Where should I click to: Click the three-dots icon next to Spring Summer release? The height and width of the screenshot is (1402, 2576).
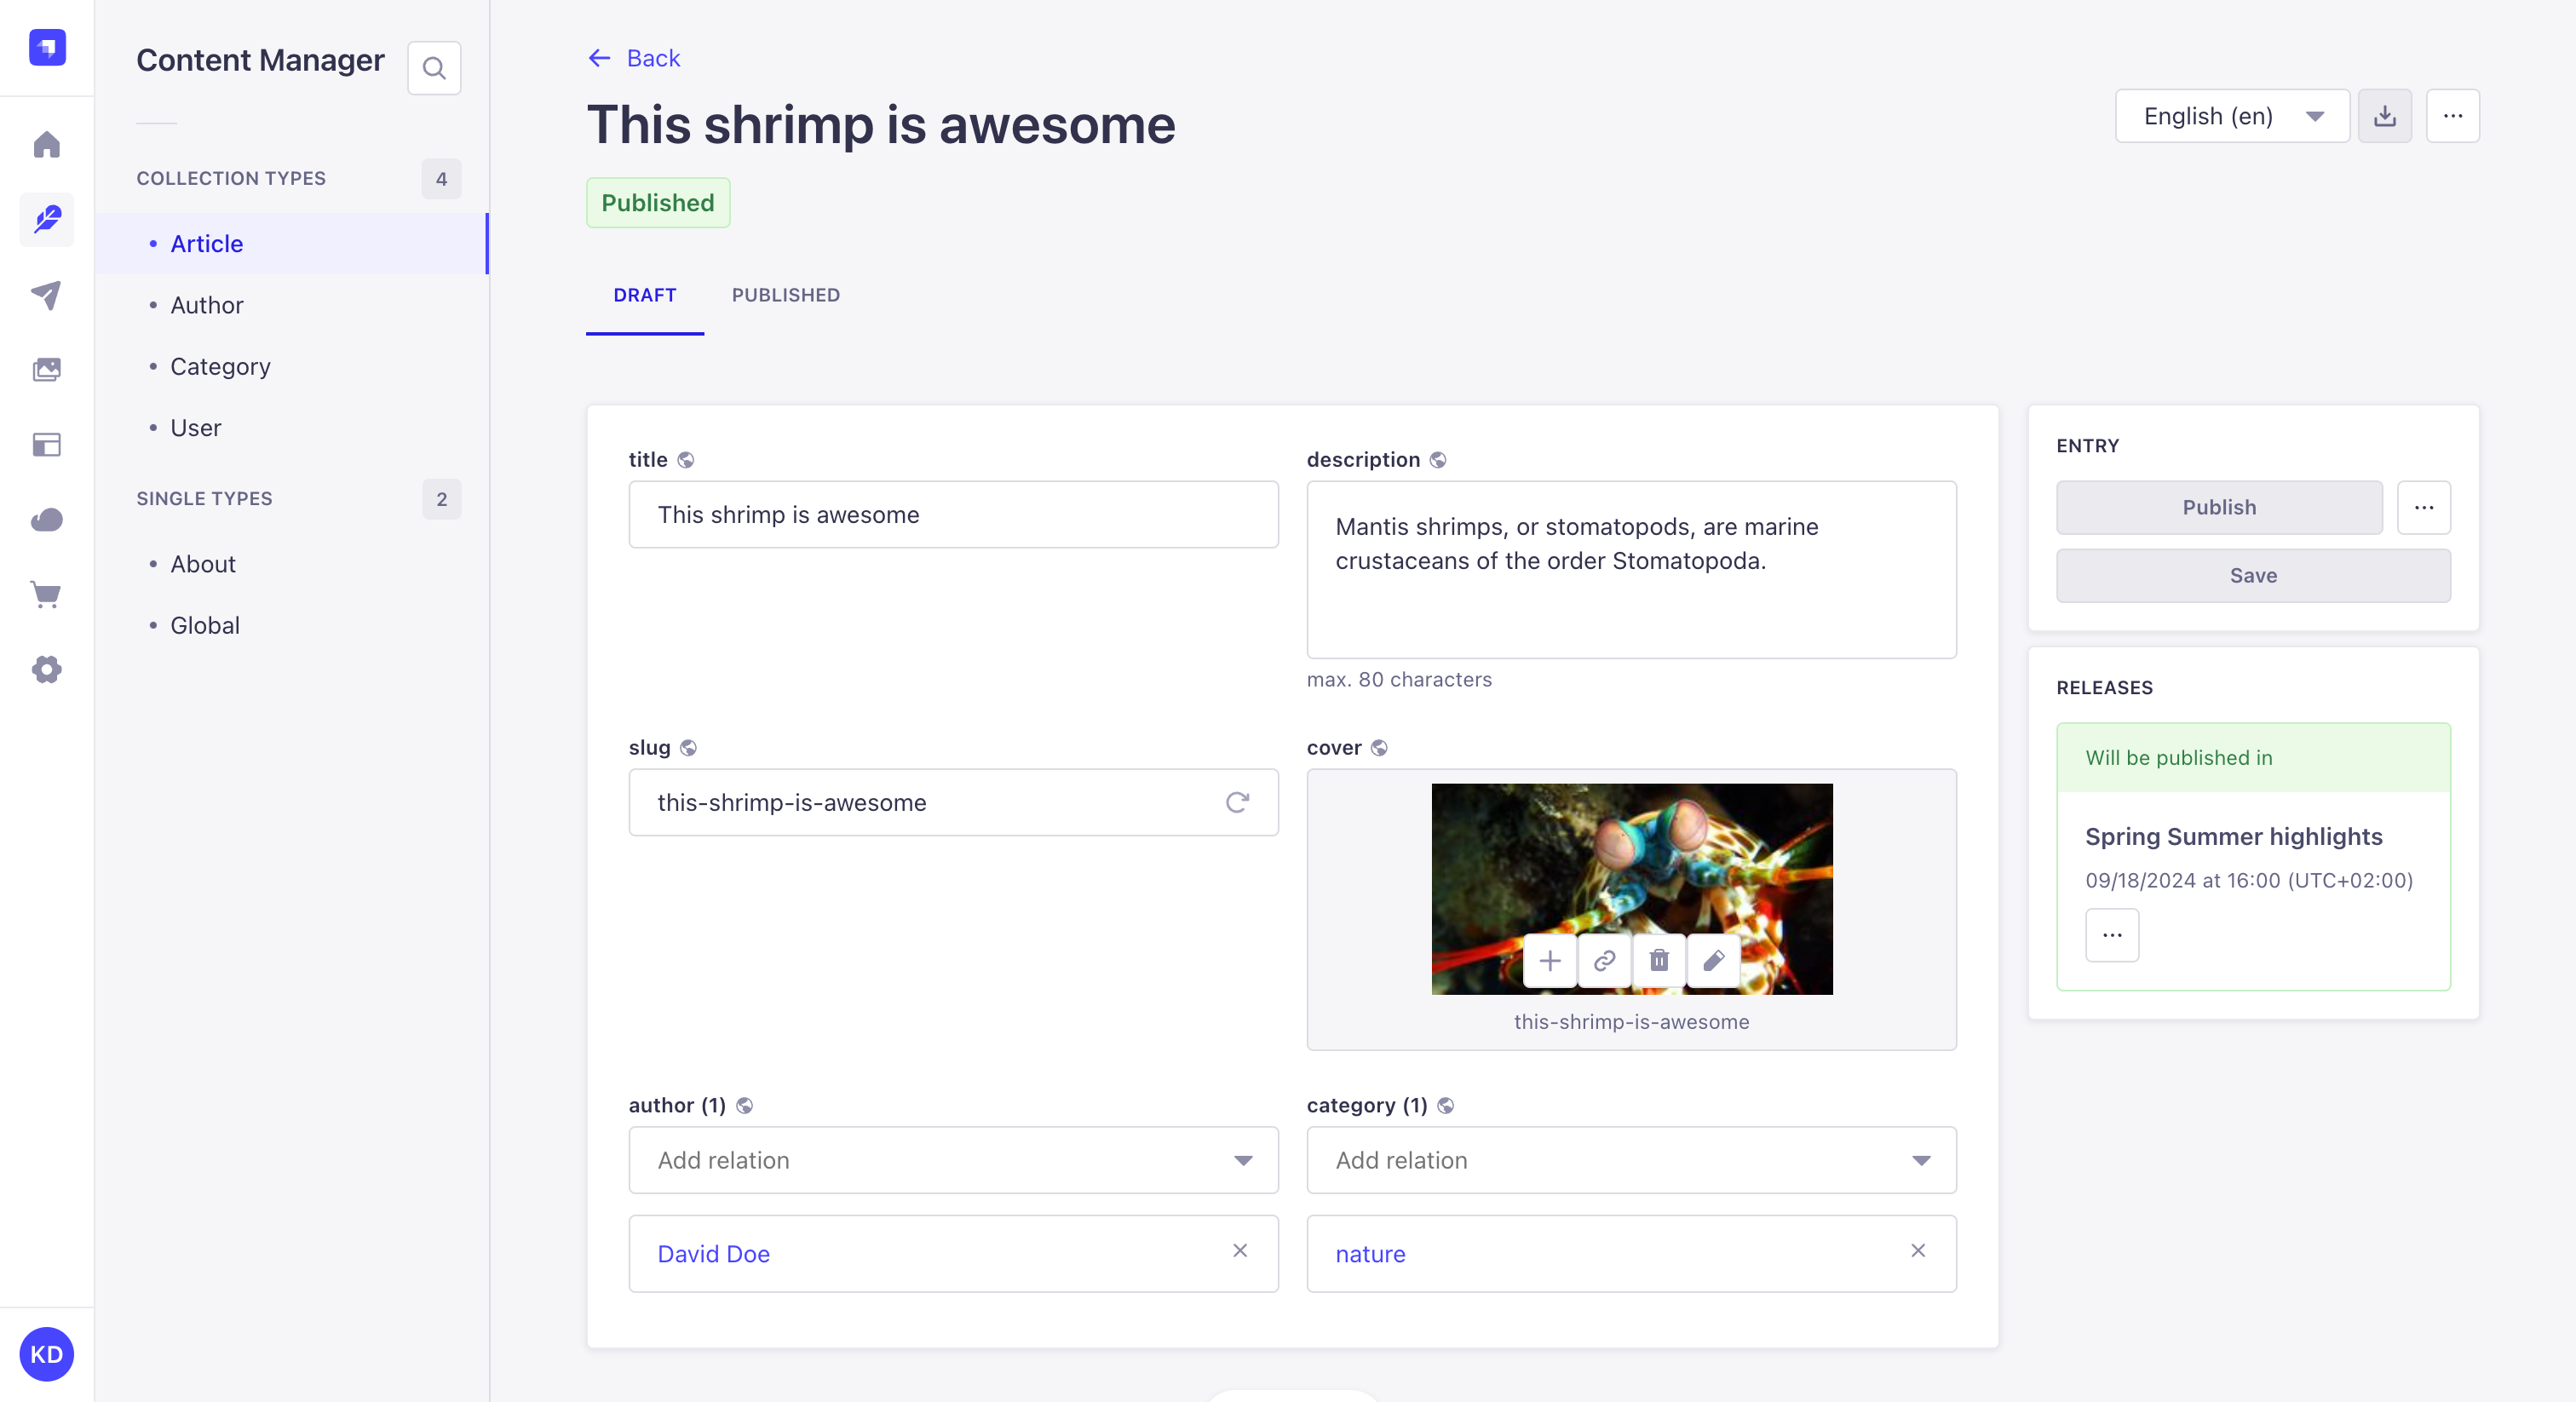click(2112, 933)
